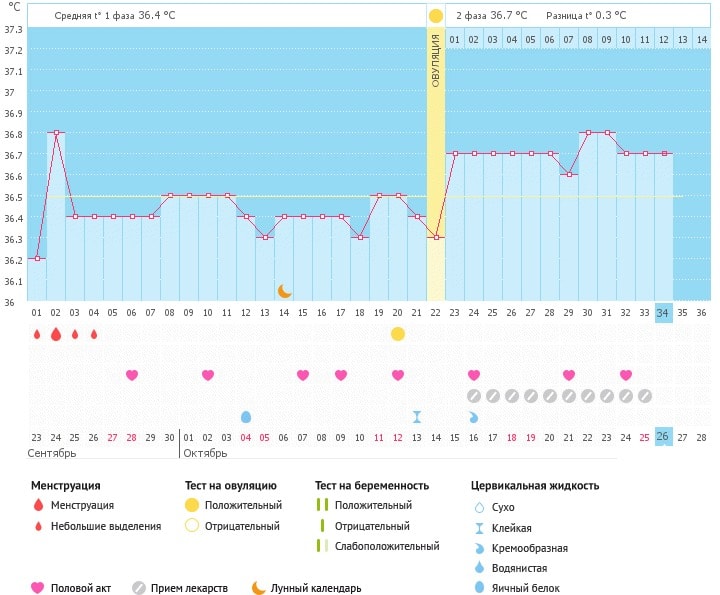Select the creamy fluid icon on day 24
This screenshot has width=720, height=595.
[474, 416]
